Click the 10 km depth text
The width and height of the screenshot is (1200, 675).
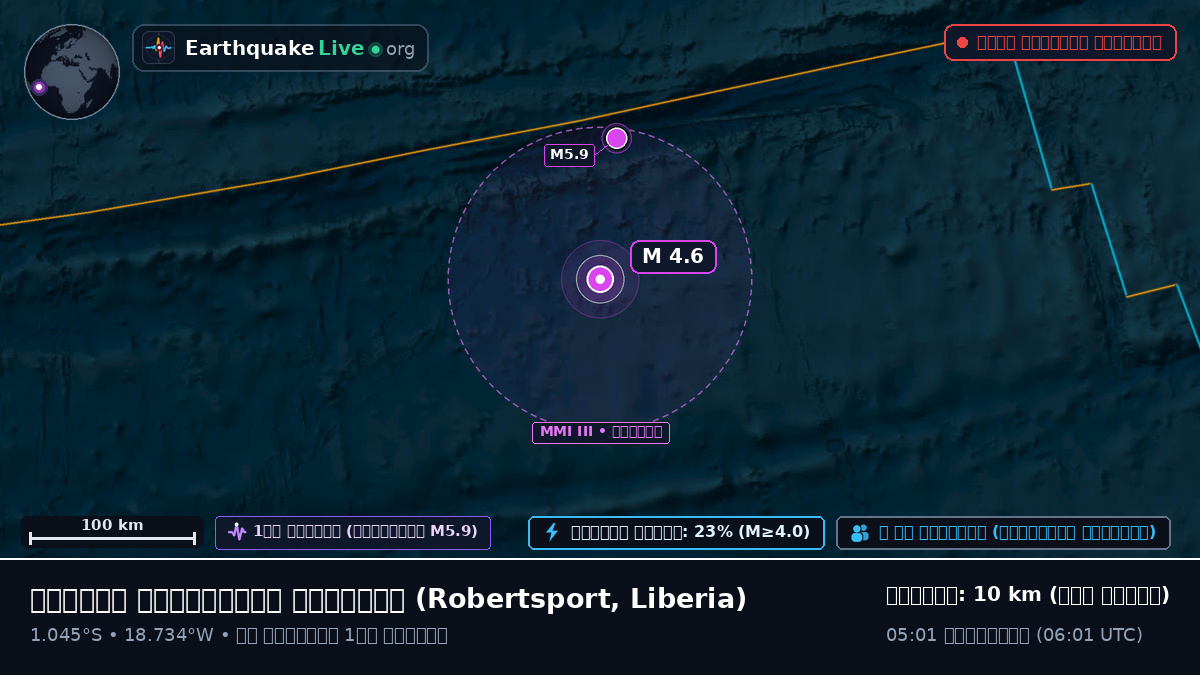point(1028,595)
